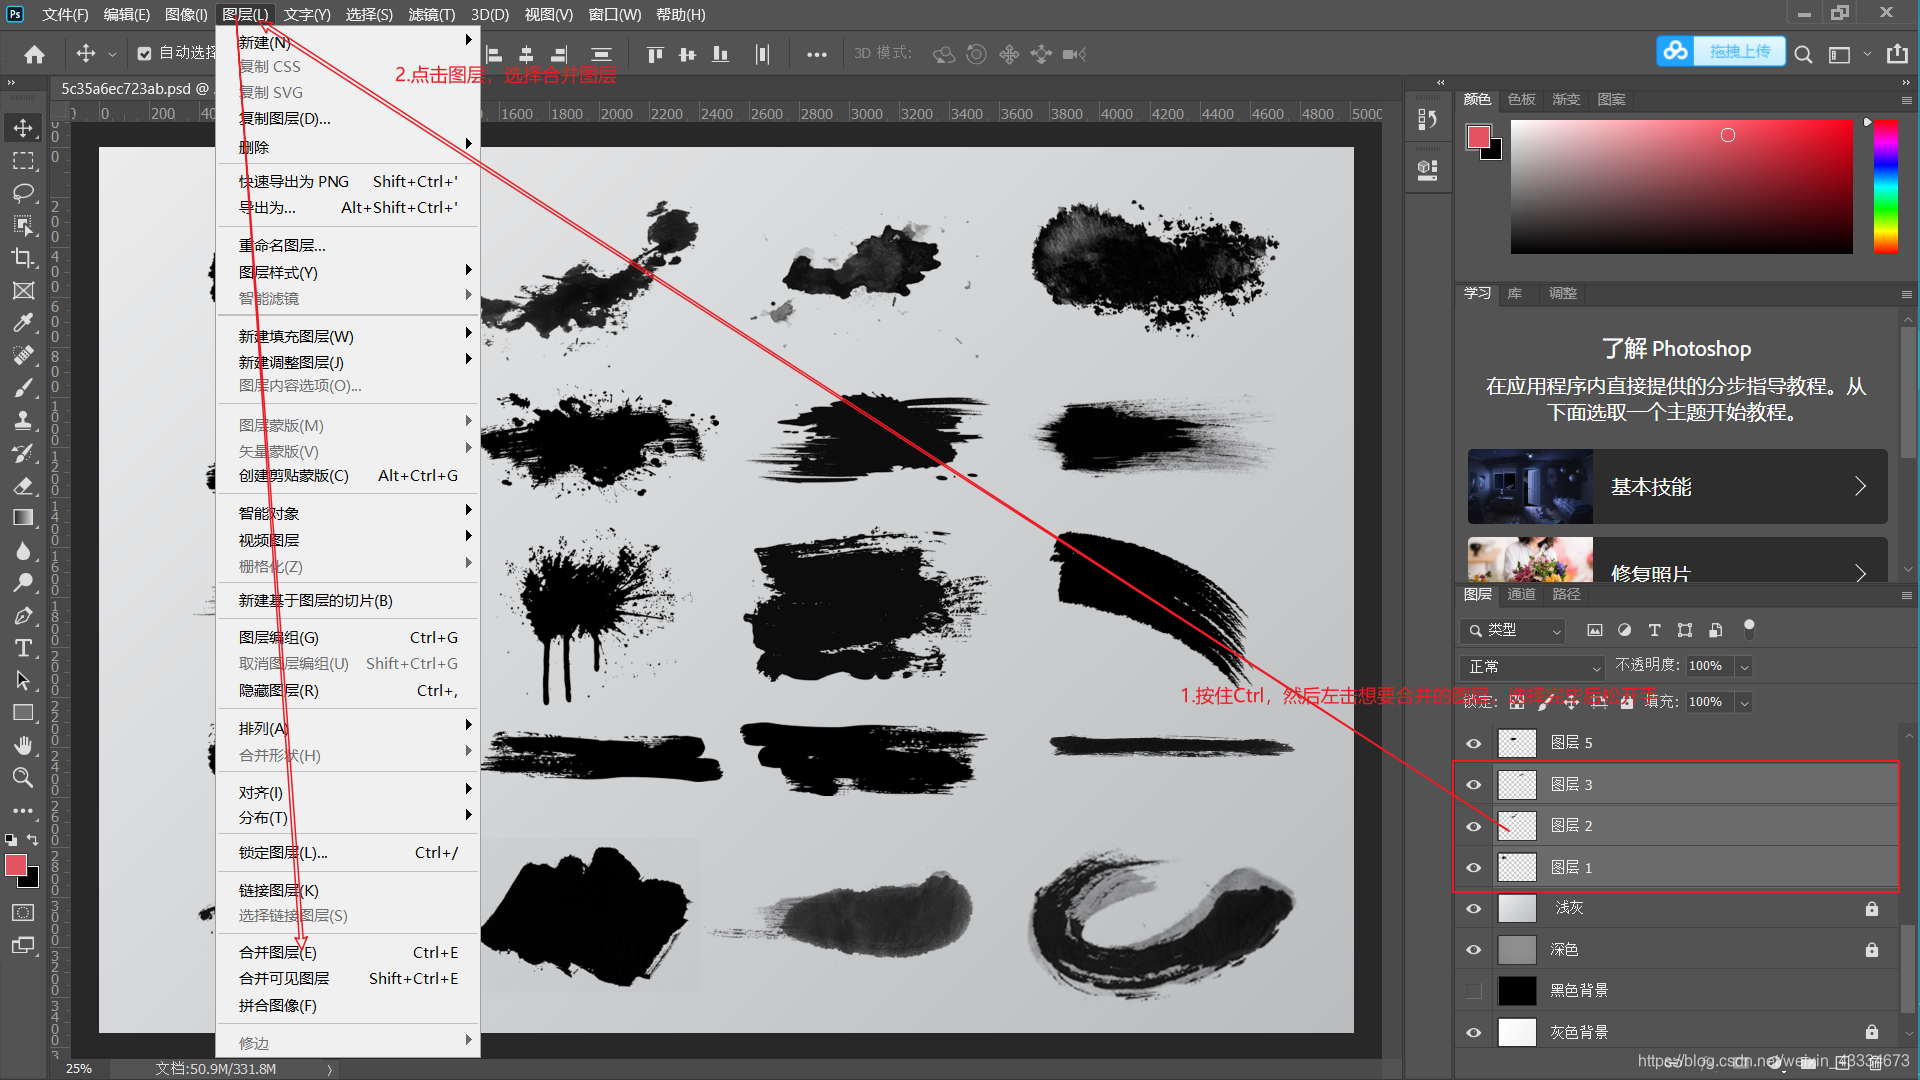Viewport: 1920px width, 1080px height.
Task: Select the Zoom tool in toolbar
Action: click(x=23, y=778)
